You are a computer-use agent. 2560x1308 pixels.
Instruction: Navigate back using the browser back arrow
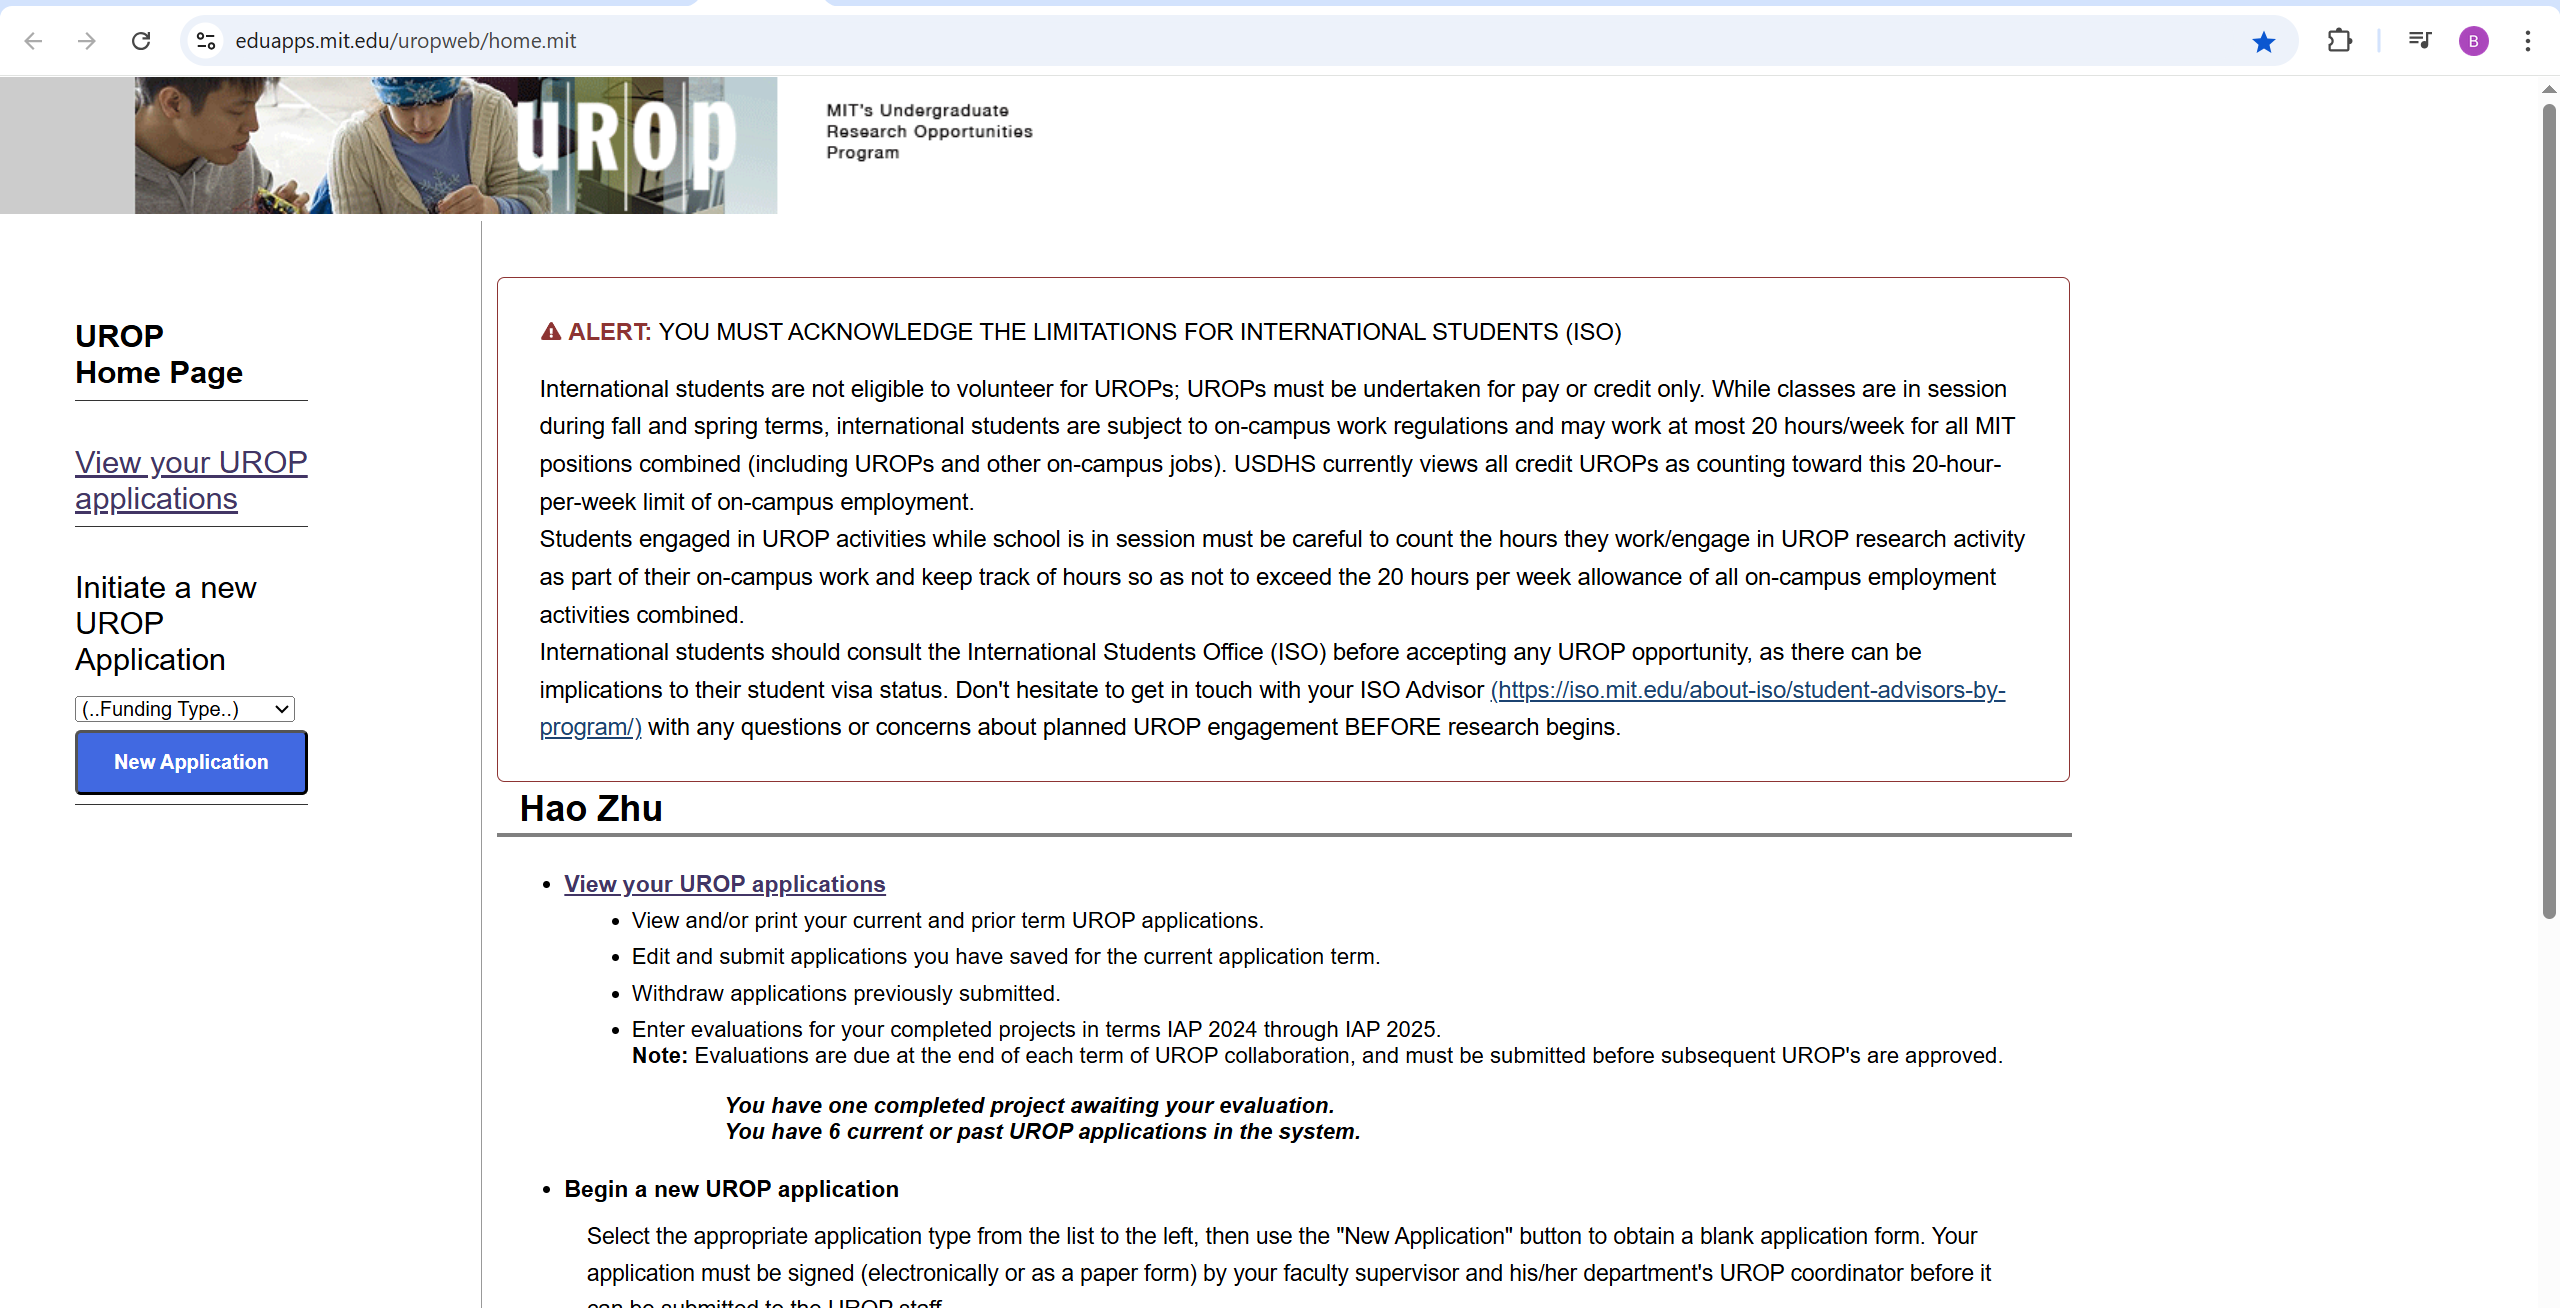tap(33, 41)
